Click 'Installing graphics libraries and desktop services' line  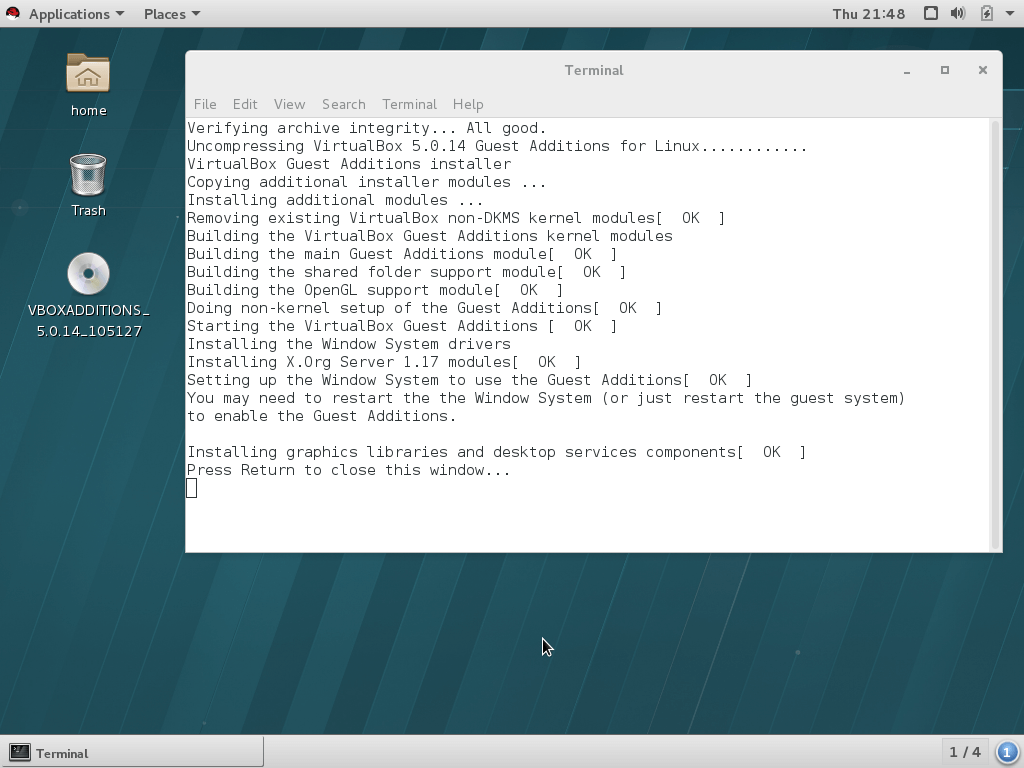coord(496,452)
